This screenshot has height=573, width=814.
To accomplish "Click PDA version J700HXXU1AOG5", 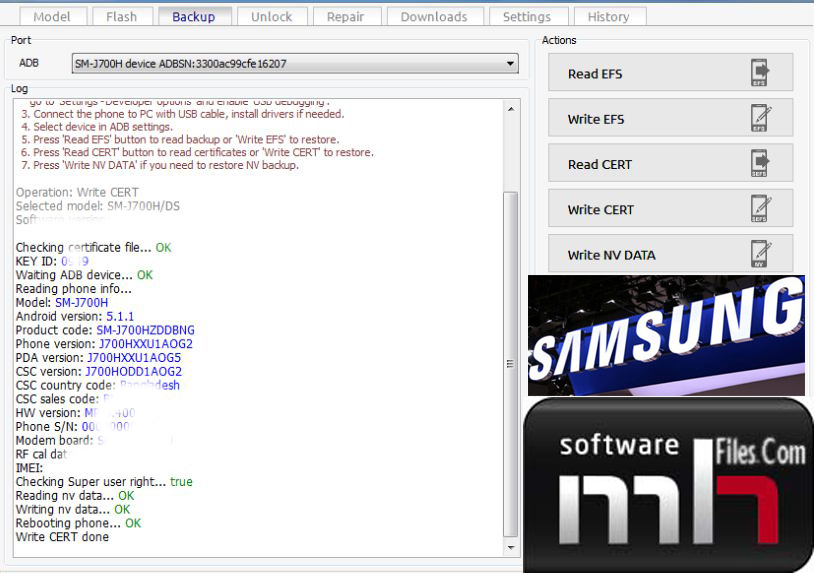I will 134,358.
